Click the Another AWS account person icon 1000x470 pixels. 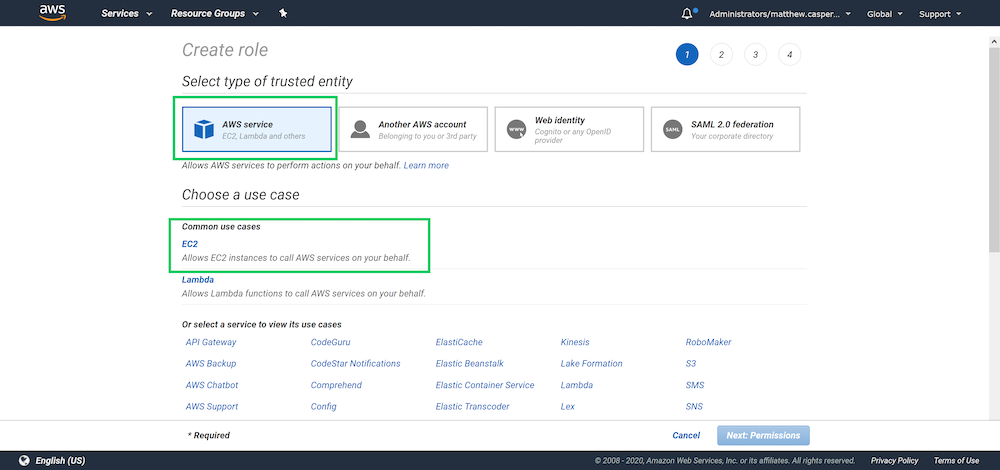(360, 130)
